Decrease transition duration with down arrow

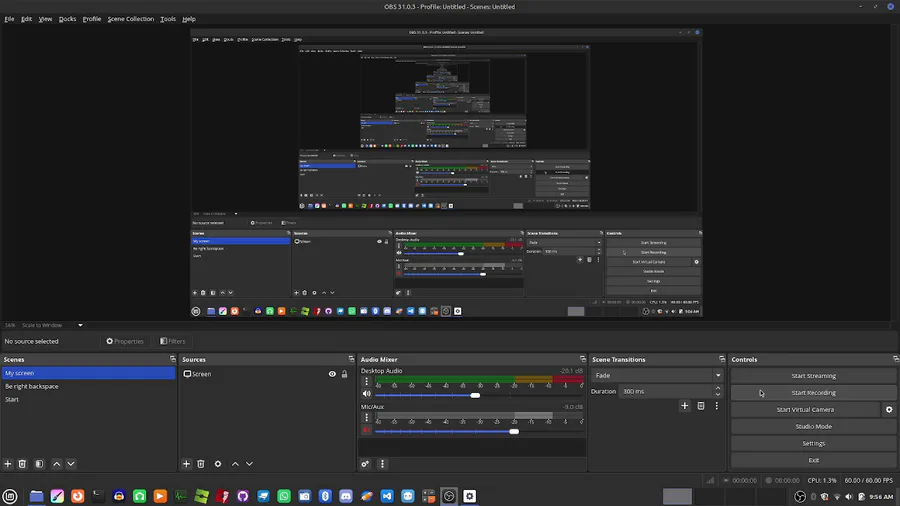[717, 394]
